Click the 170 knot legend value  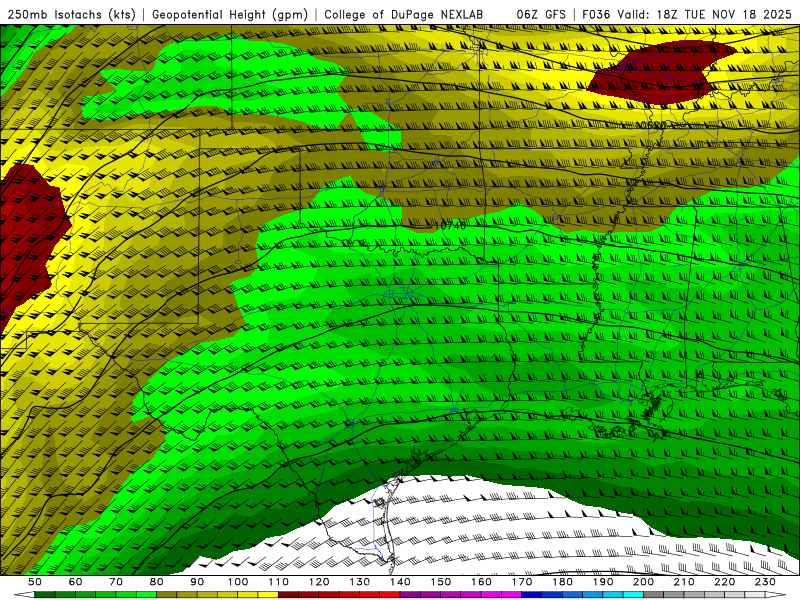(x=522, y=582)
